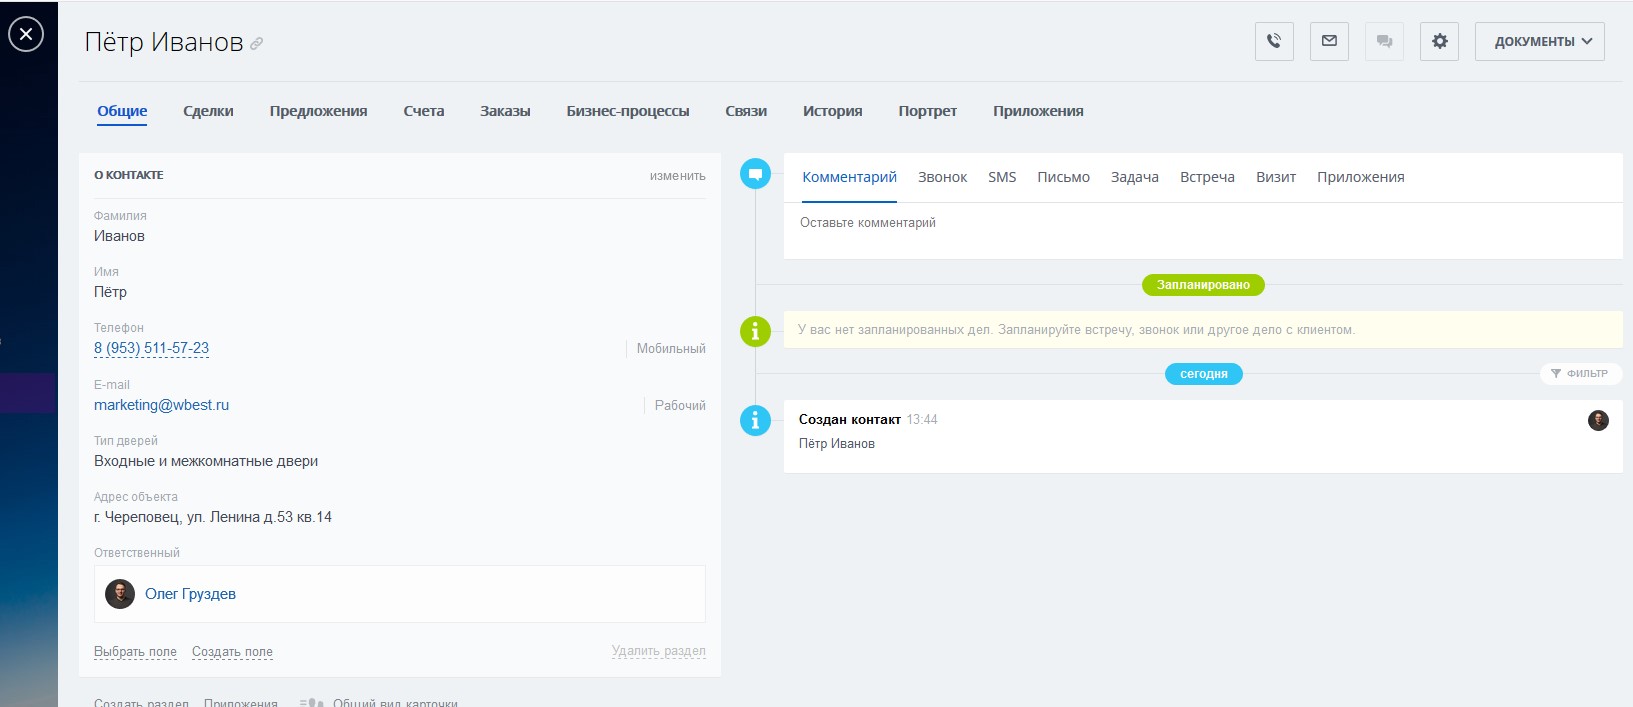Close the contact card with X icon
1633x707 pixels.
click(26, 34)
